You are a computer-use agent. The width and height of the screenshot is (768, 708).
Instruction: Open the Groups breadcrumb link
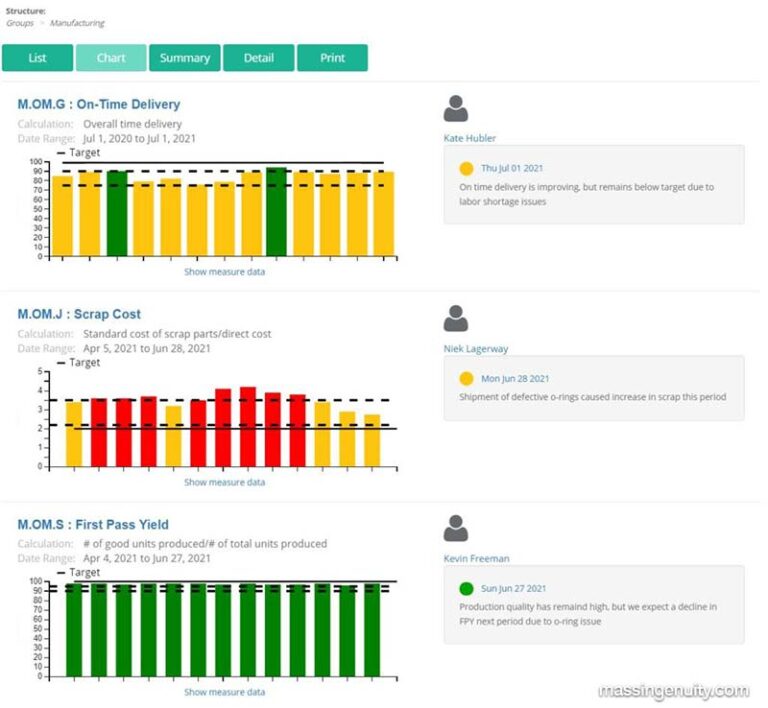coord(20,23)
